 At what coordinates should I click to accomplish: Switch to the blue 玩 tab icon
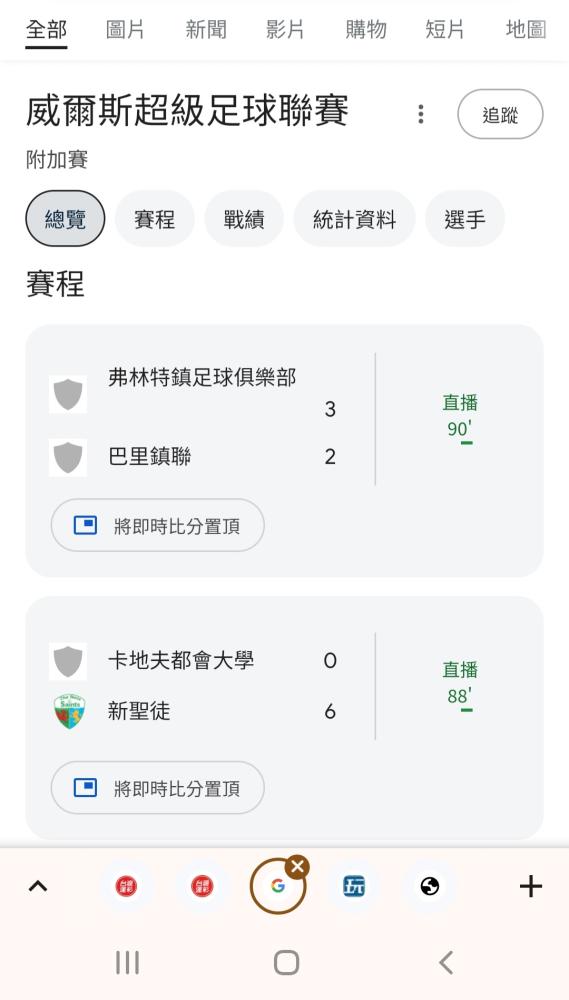[354, 886]
